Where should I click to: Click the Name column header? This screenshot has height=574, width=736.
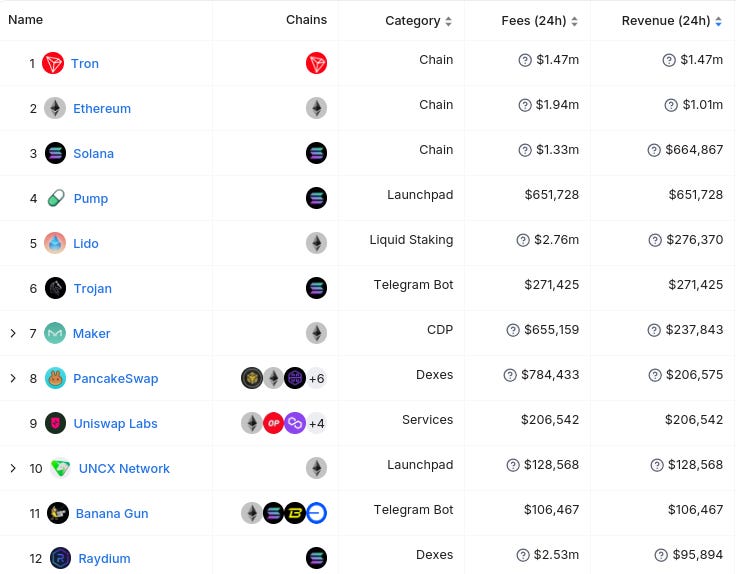(x=25, y=20)
